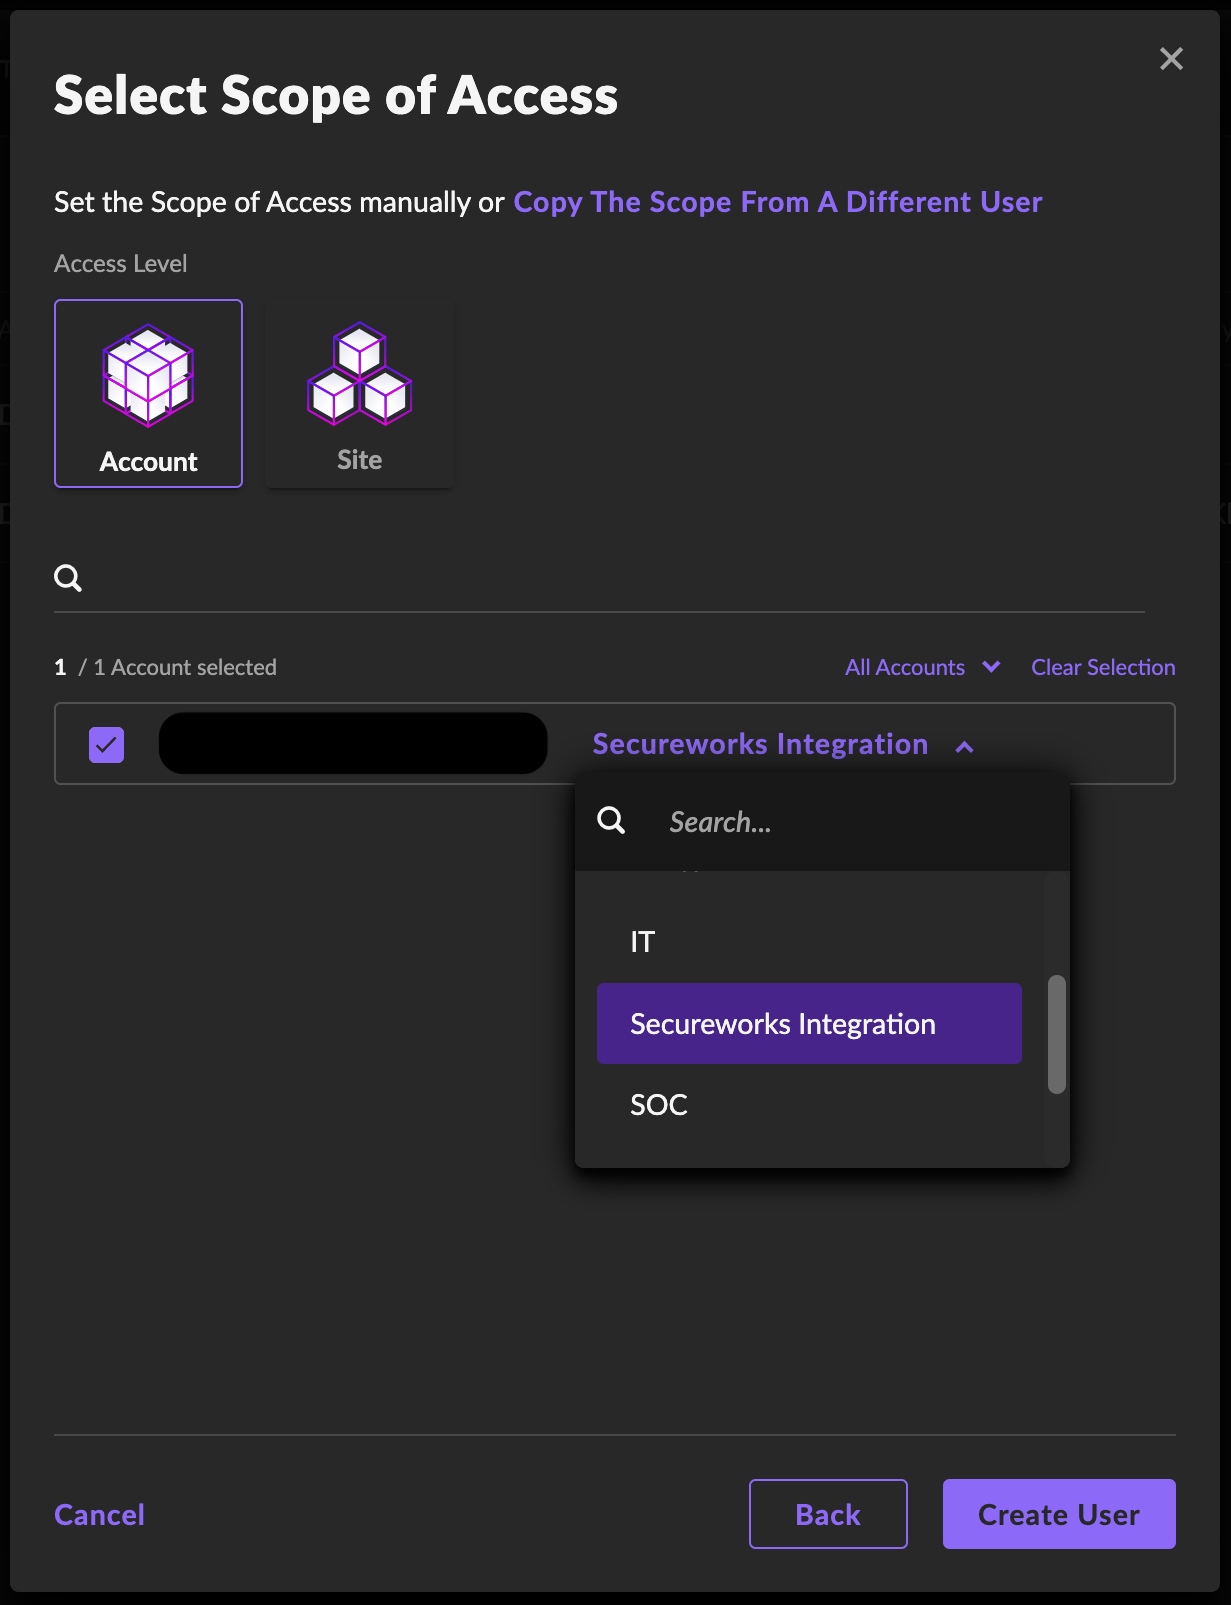1231x1605 pixels.
Task: Go Back to the previous step
Action: point(828,1514)
